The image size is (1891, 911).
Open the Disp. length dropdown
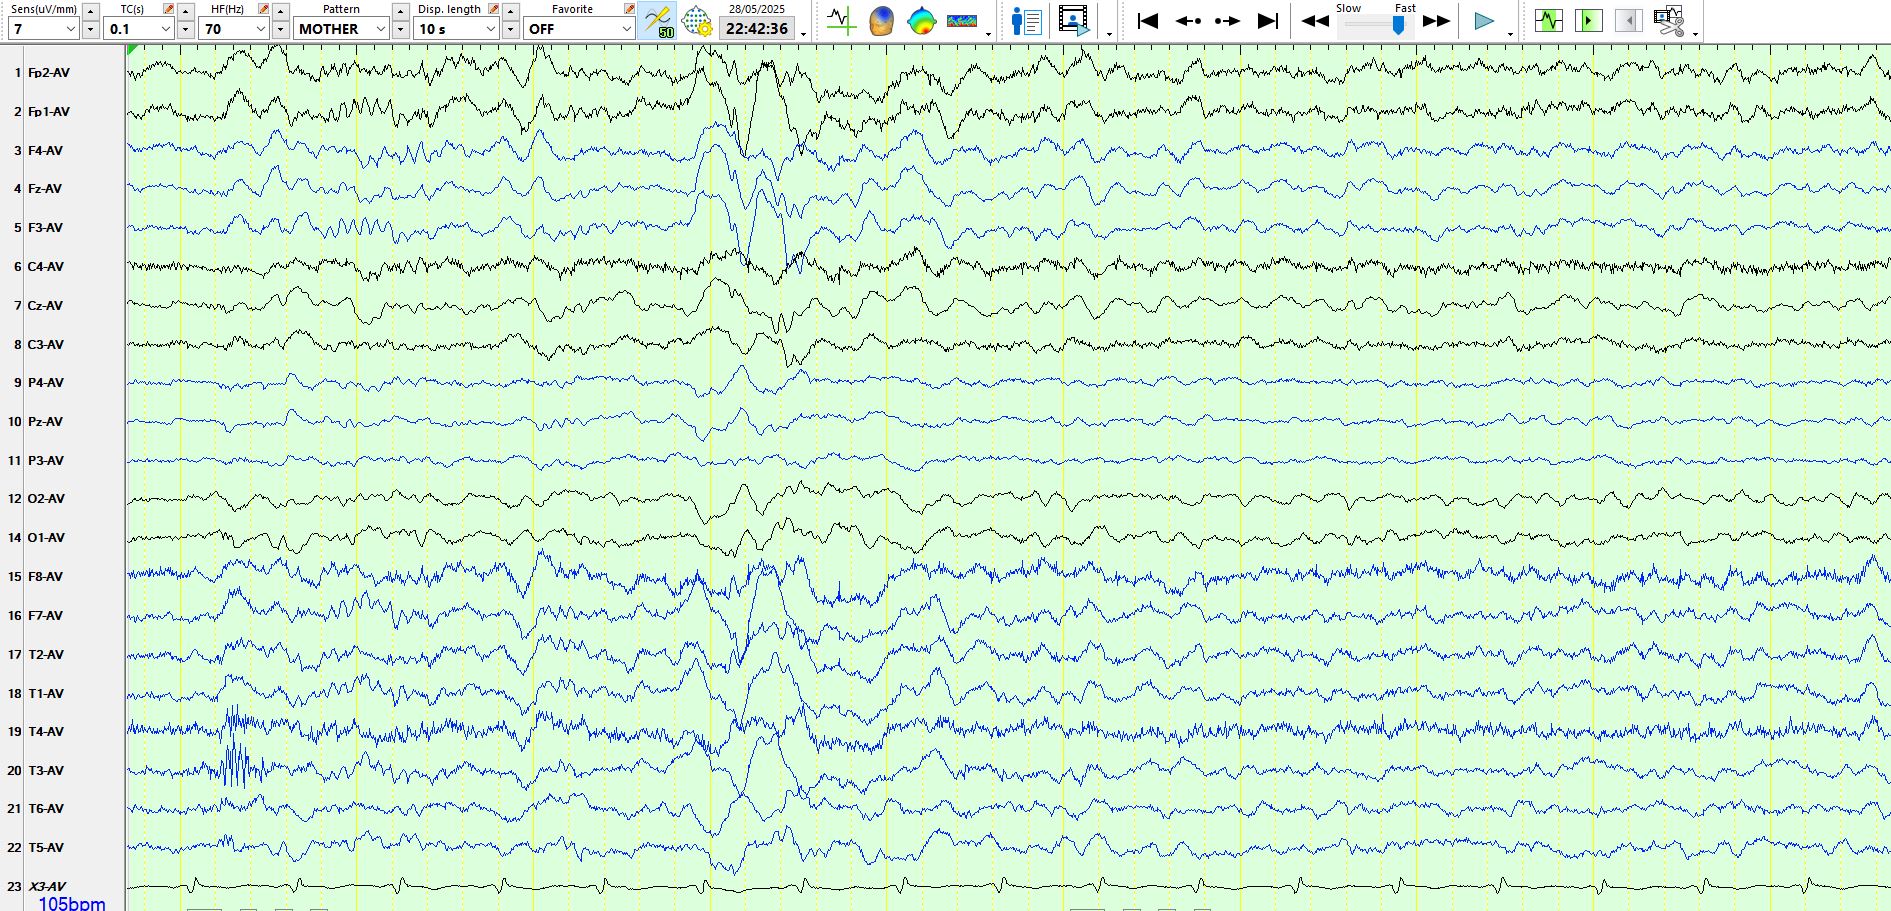point(457,29)
